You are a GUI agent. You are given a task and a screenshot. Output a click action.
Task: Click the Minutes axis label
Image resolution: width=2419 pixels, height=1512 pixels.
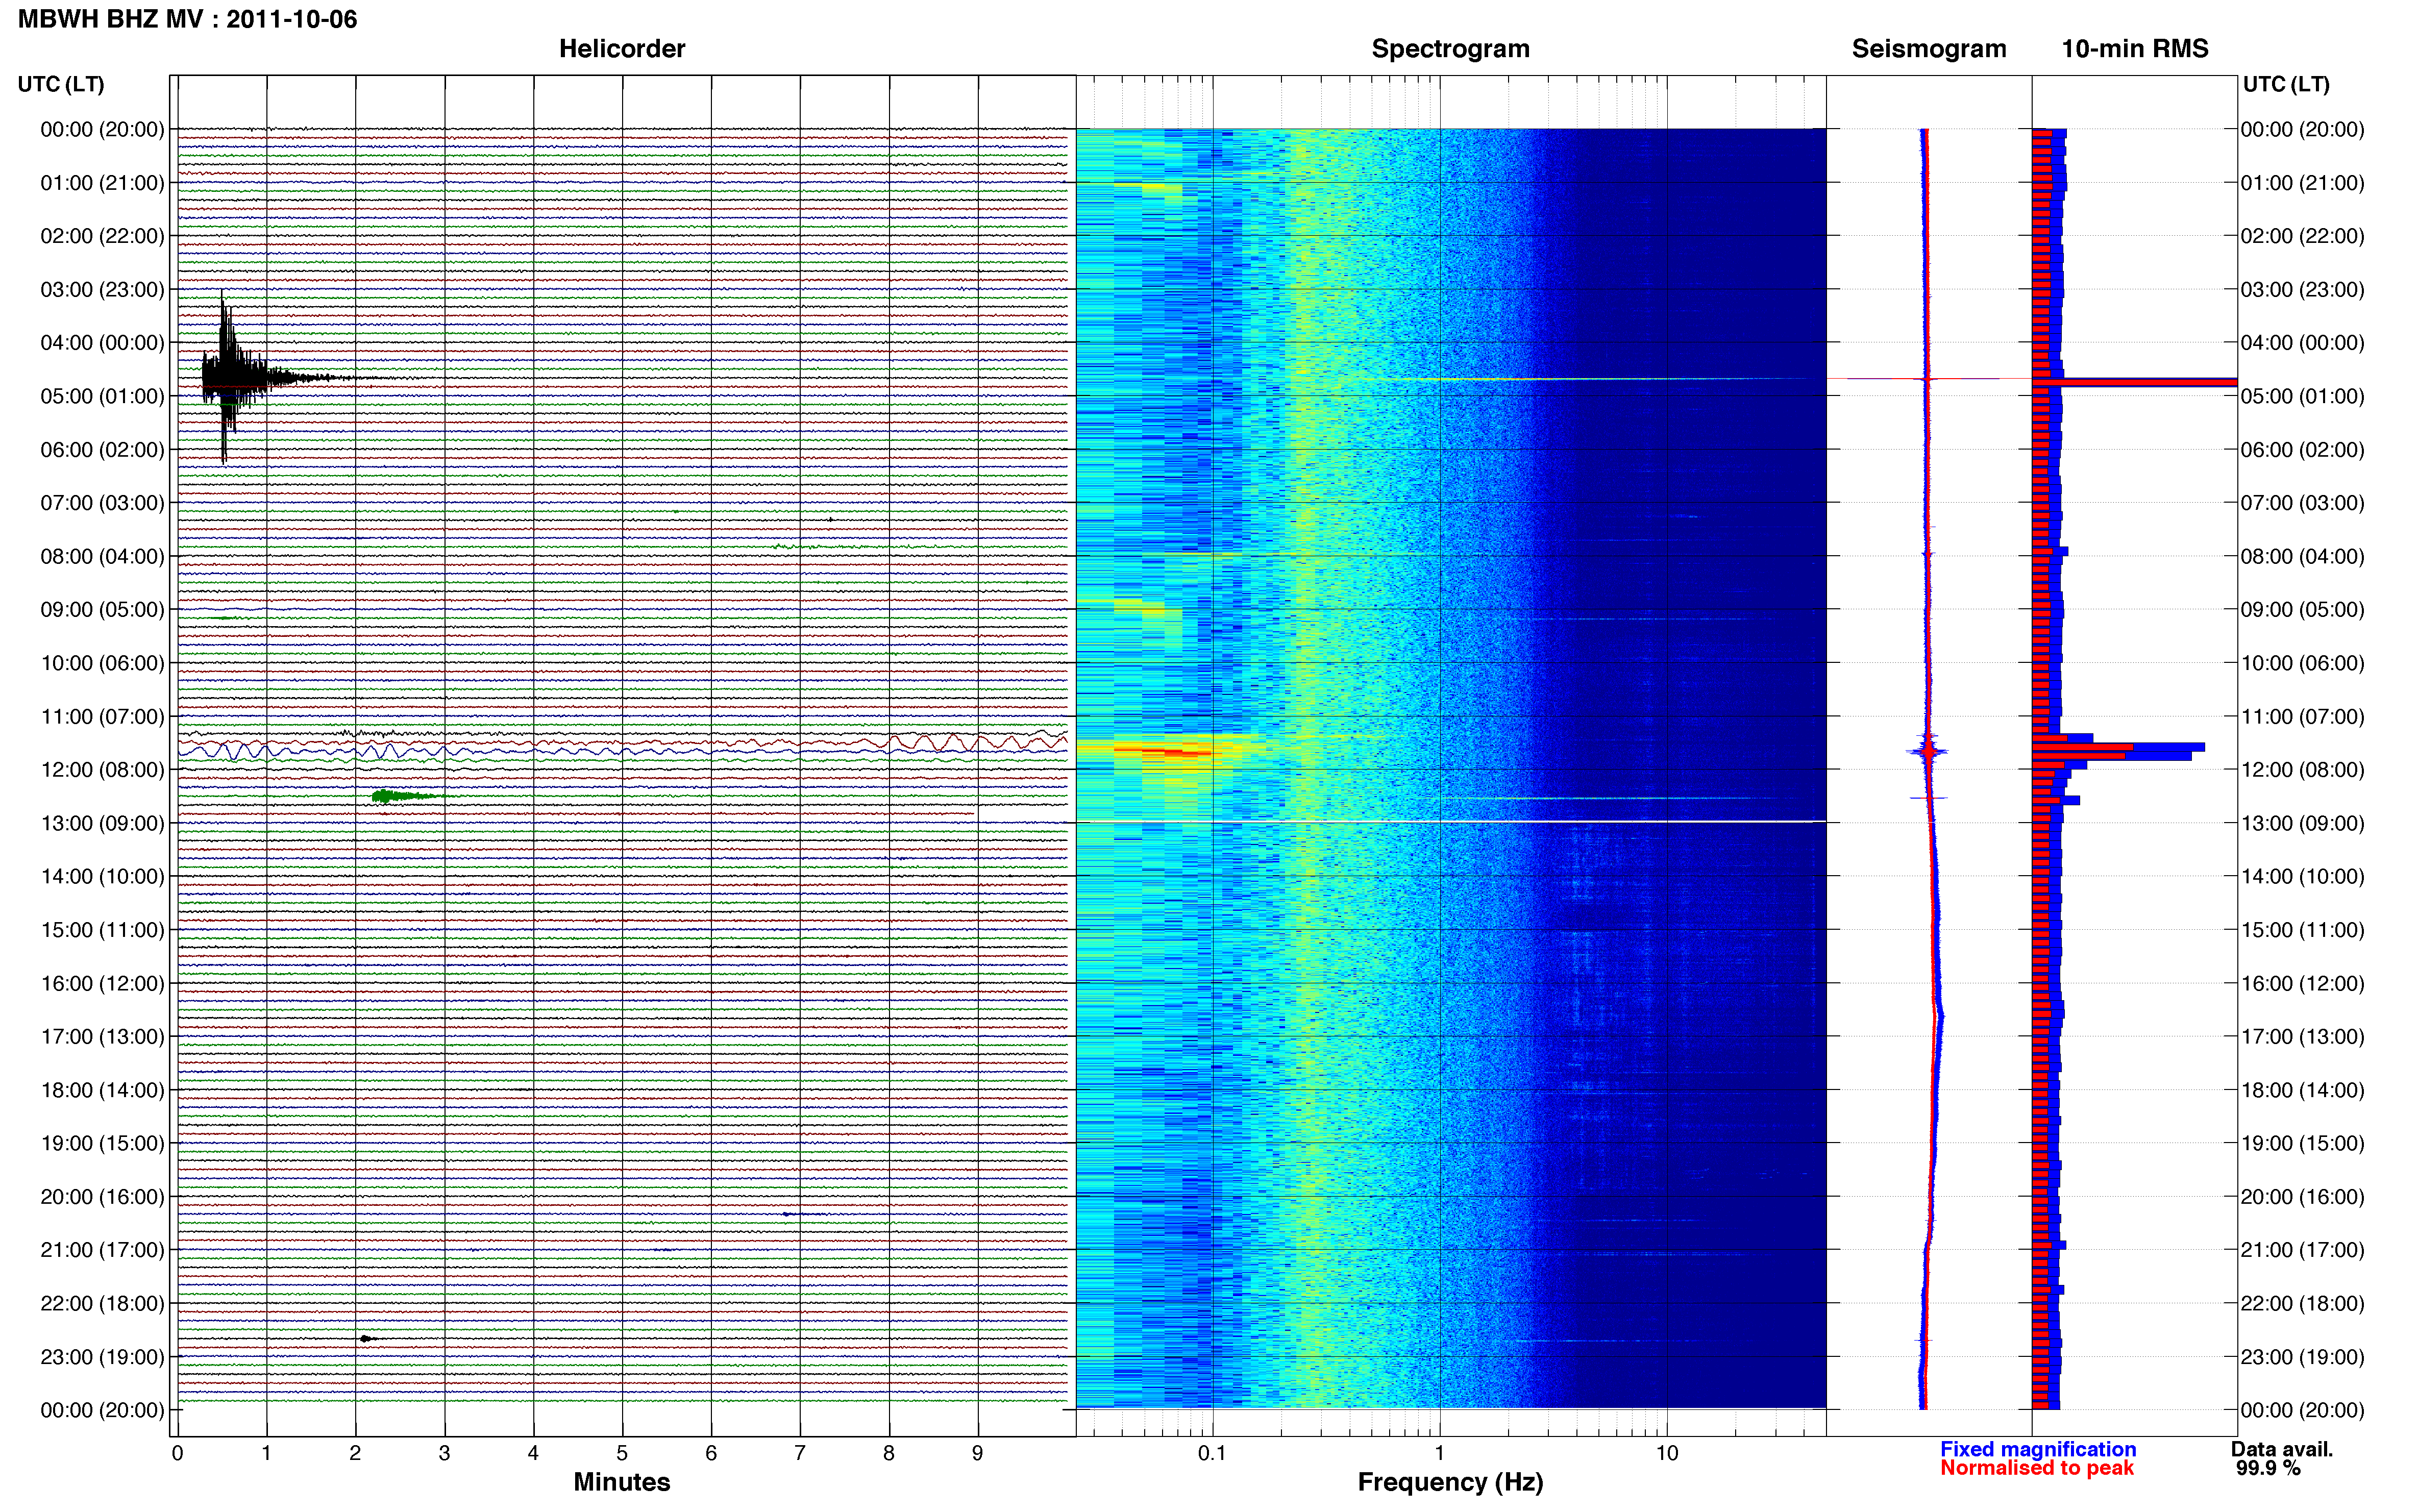pos(621,1482)
